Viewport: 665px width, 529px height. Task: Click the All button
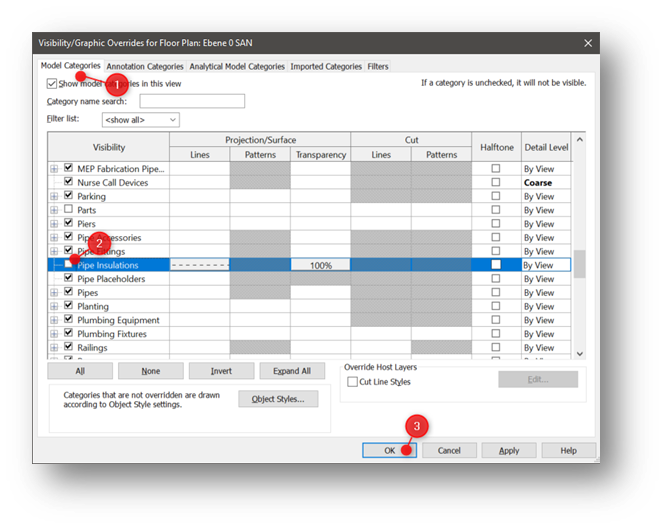point(80,371)
